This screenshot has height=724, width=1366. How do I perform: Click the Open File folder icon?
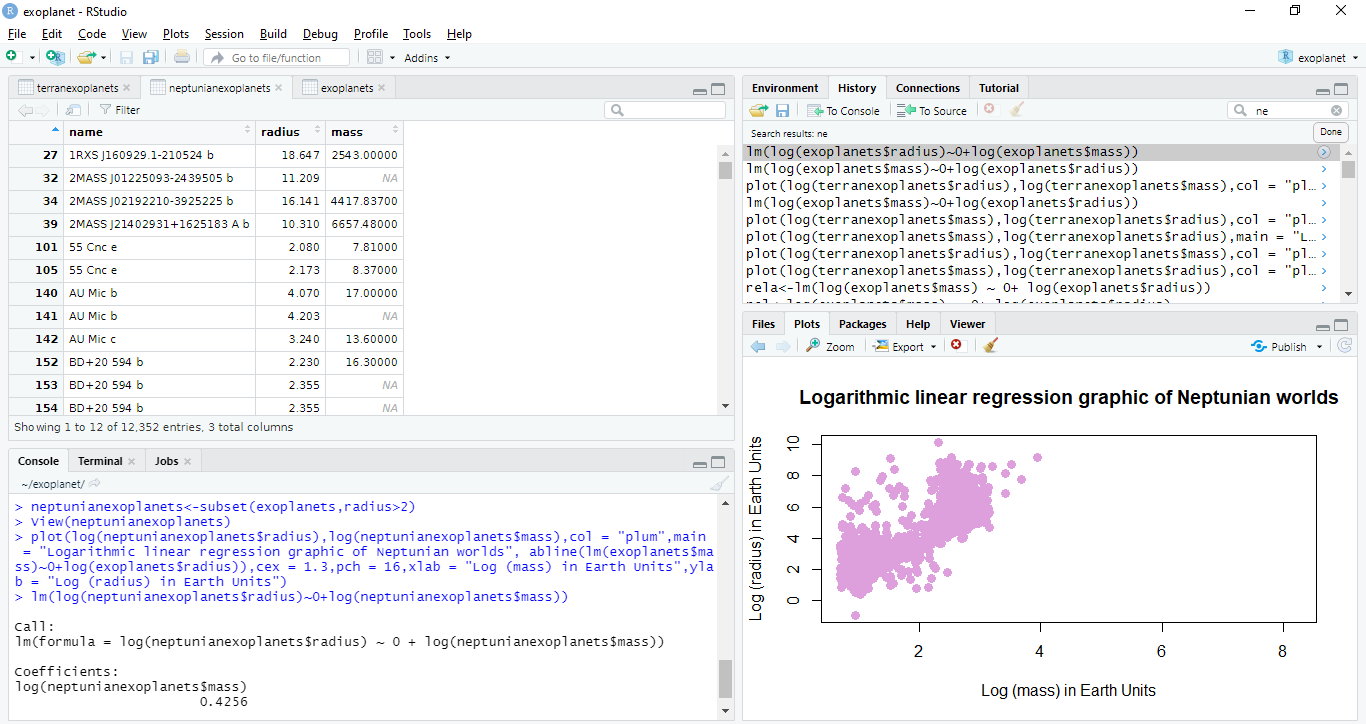tap(86, 57)
